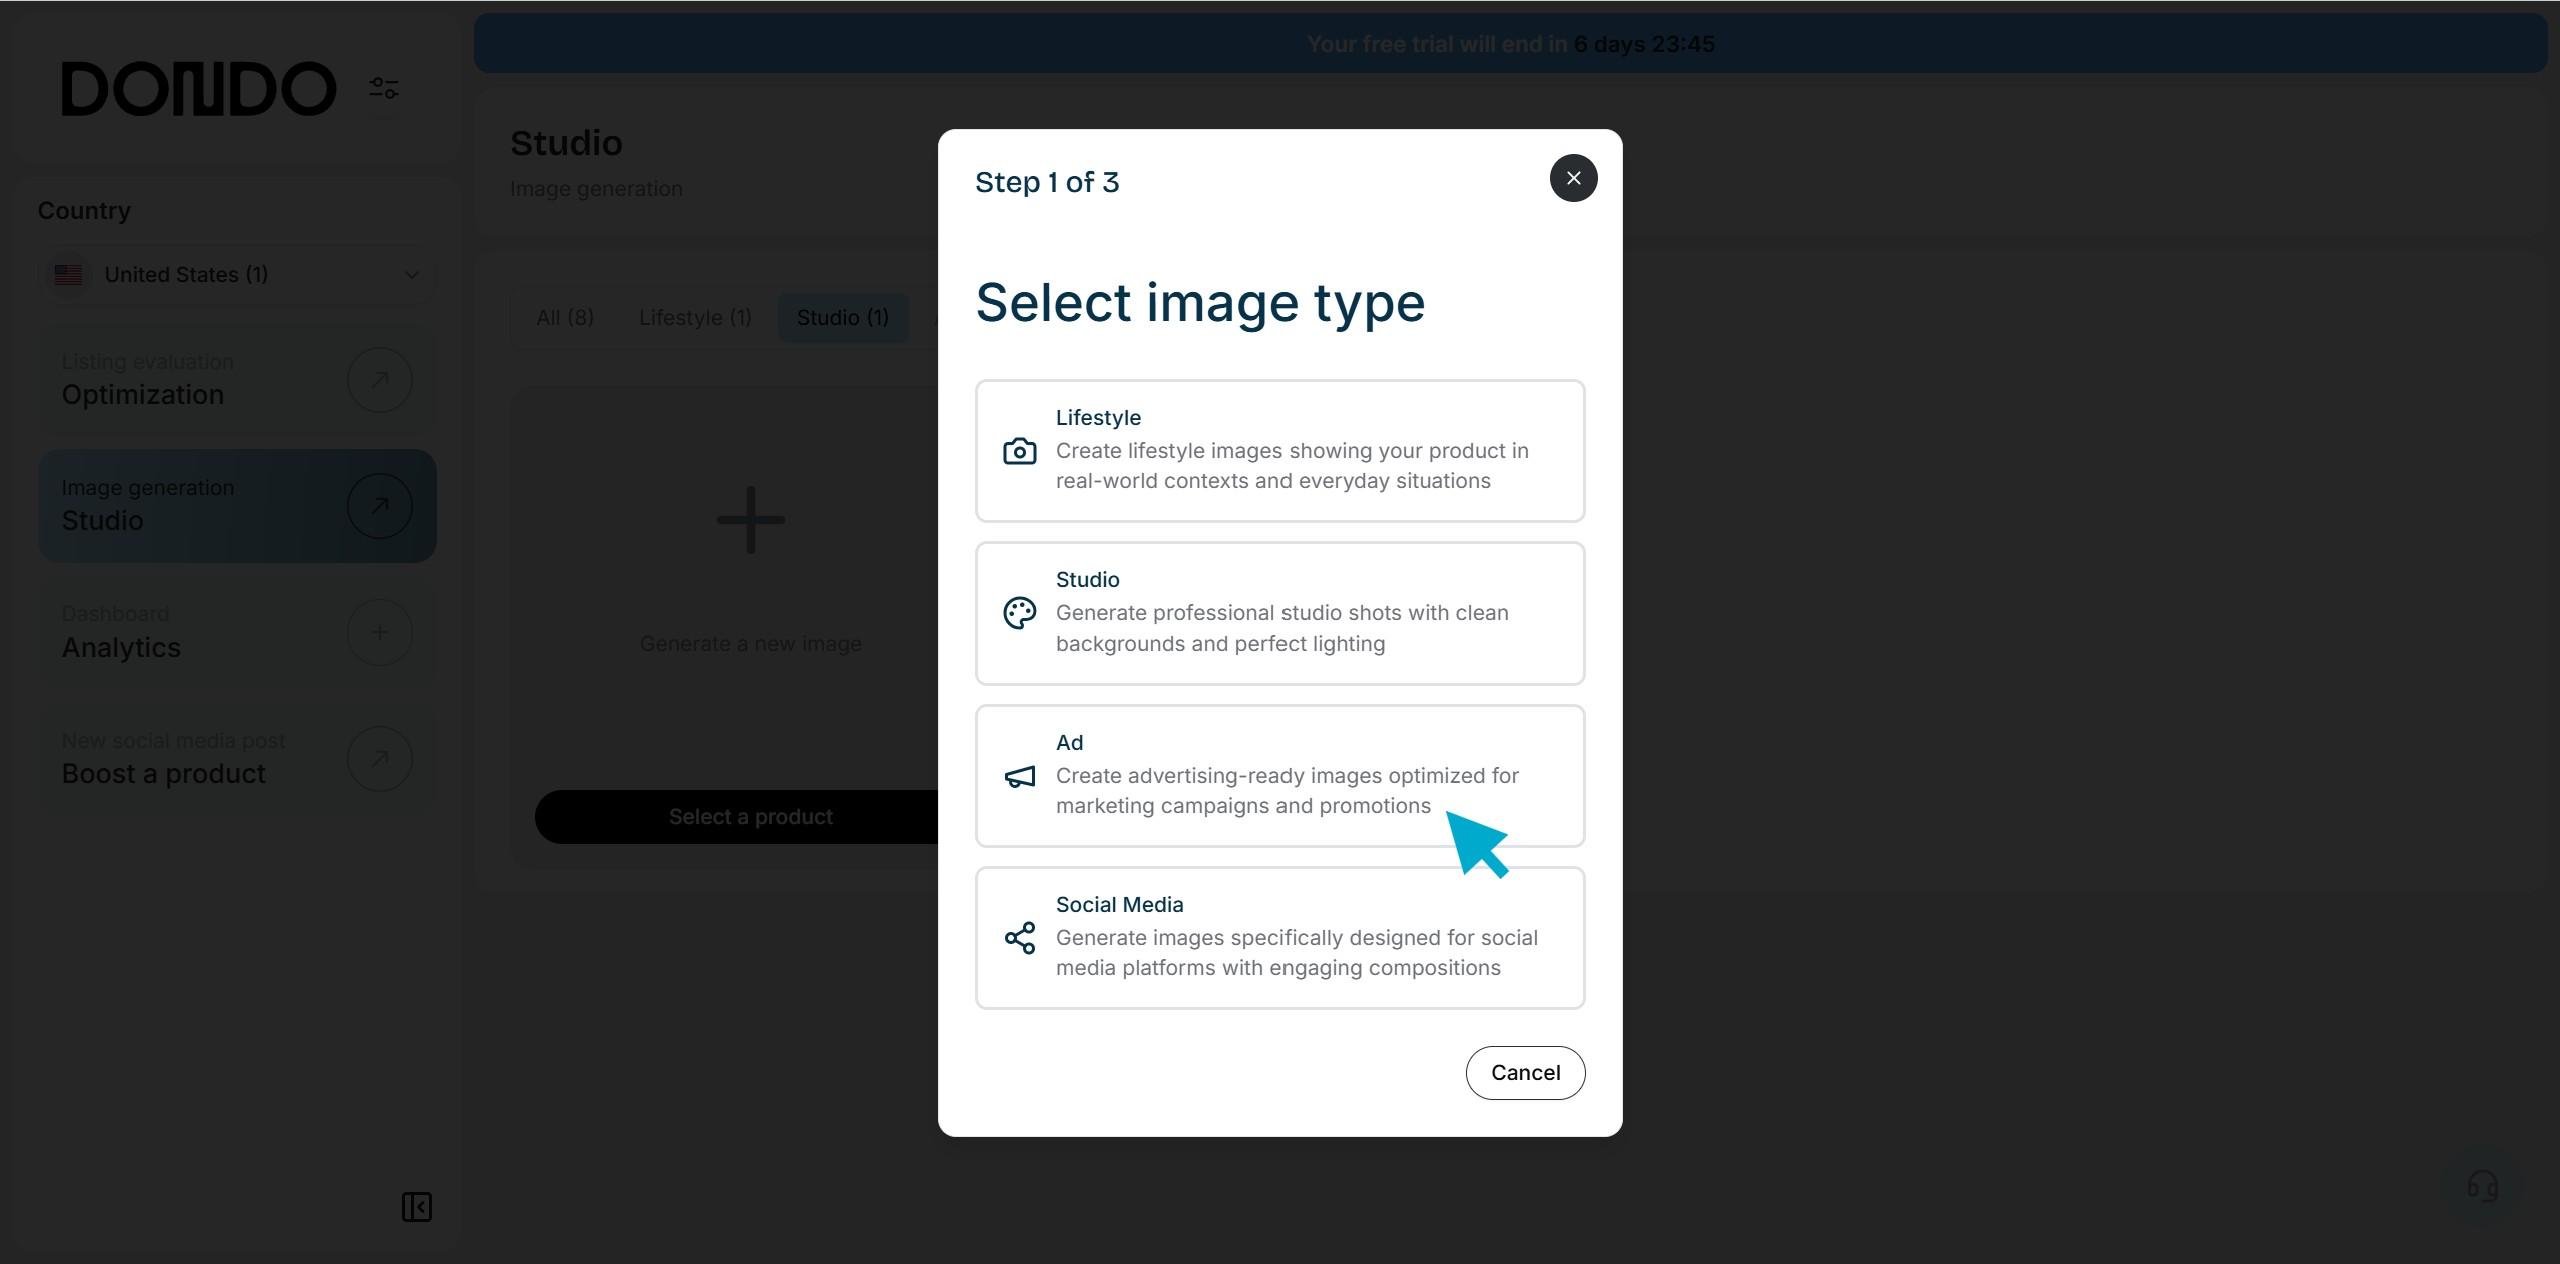Click the plus icon next to Analytics
The image size is (2560, 1264).
coord(379,632)
